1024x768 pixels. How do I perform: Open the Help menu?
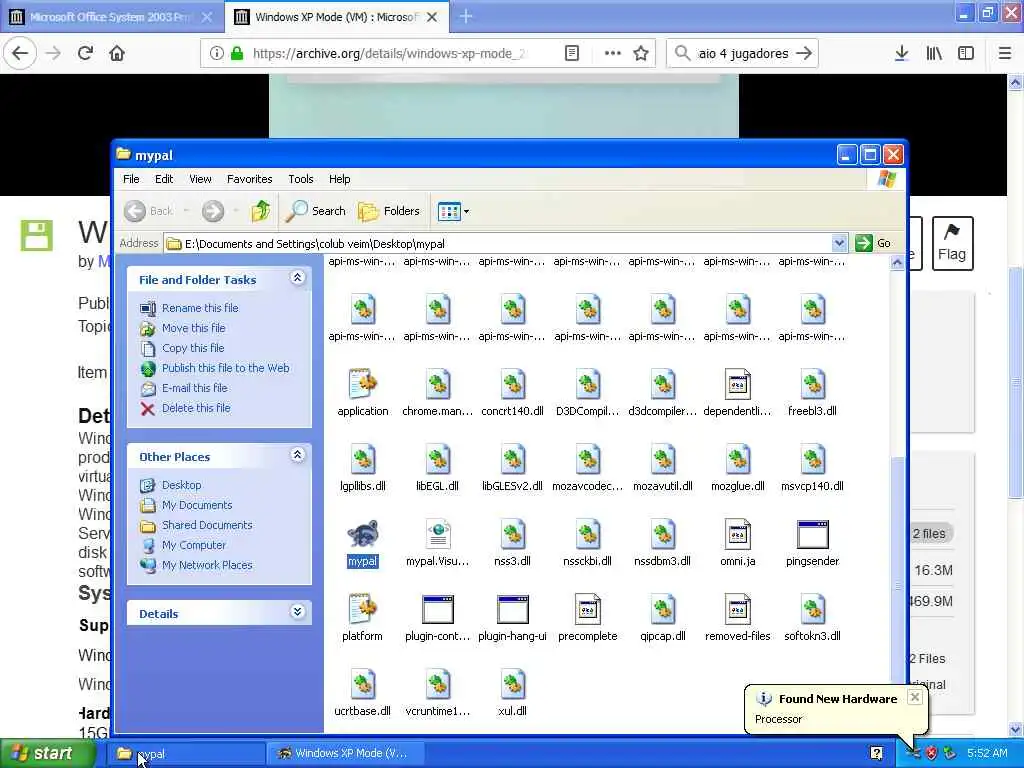tap(340, 179)
